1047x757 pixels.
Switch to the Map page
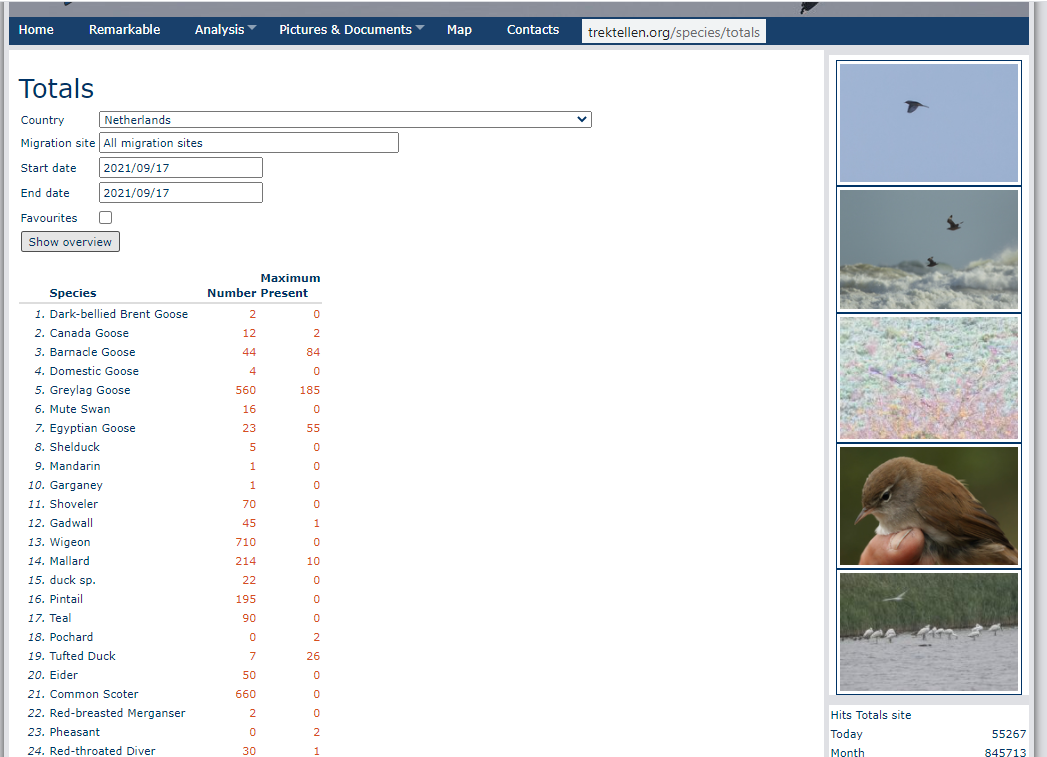click(x=459, y=29)
